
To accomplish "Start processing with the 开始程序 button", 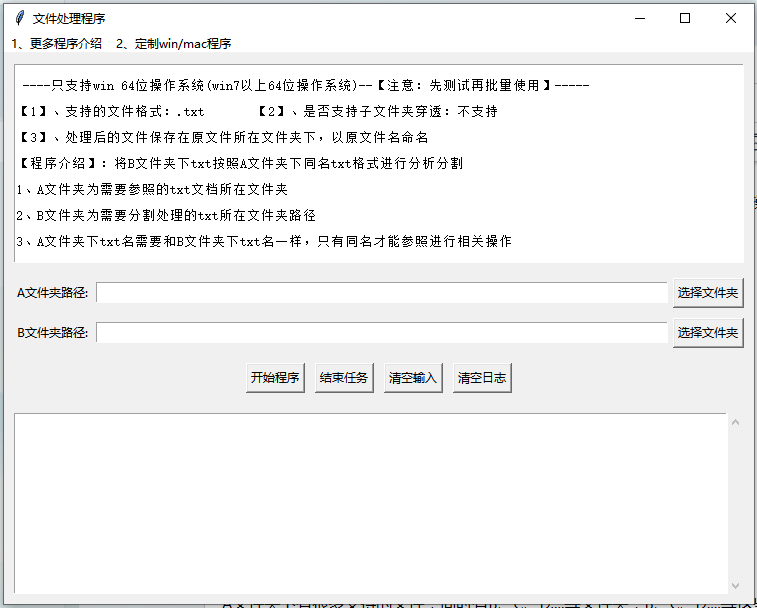I will click(275, 378).
